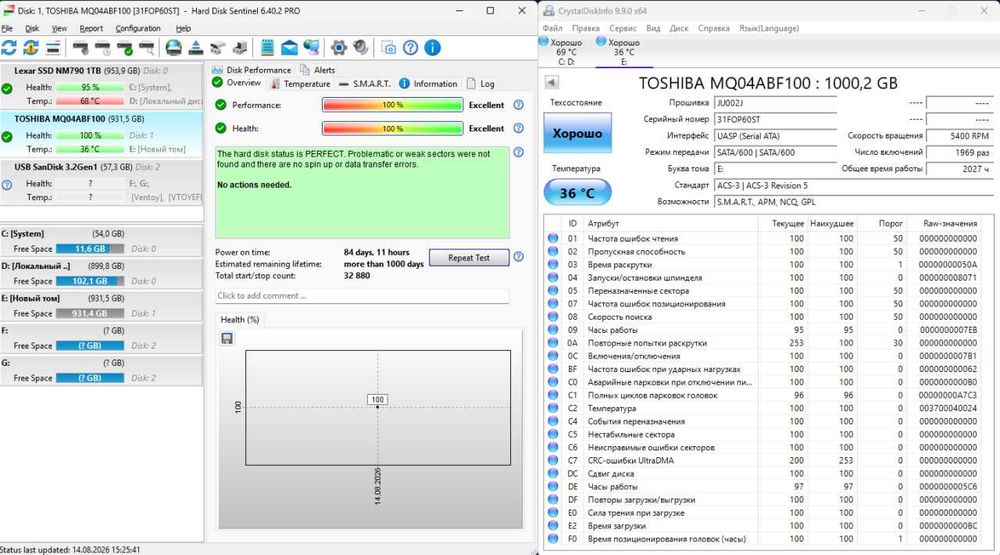The image size is (1000, 555).
Task: Click the globe-on-disk toolbar icon
Action: 173,47
